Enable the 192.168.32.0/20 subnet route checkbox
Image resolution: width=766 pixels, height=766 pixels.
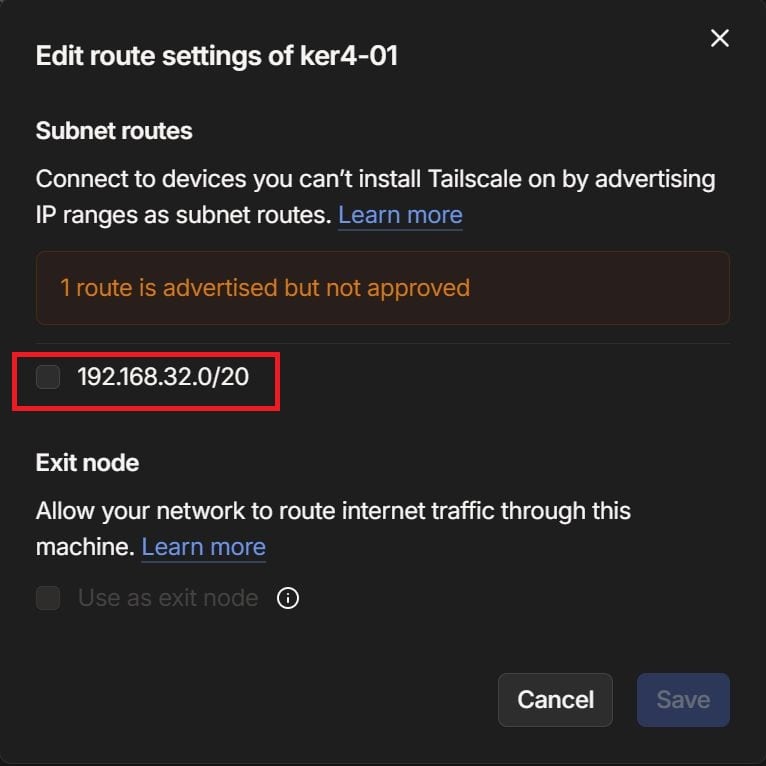coord(48,377)
